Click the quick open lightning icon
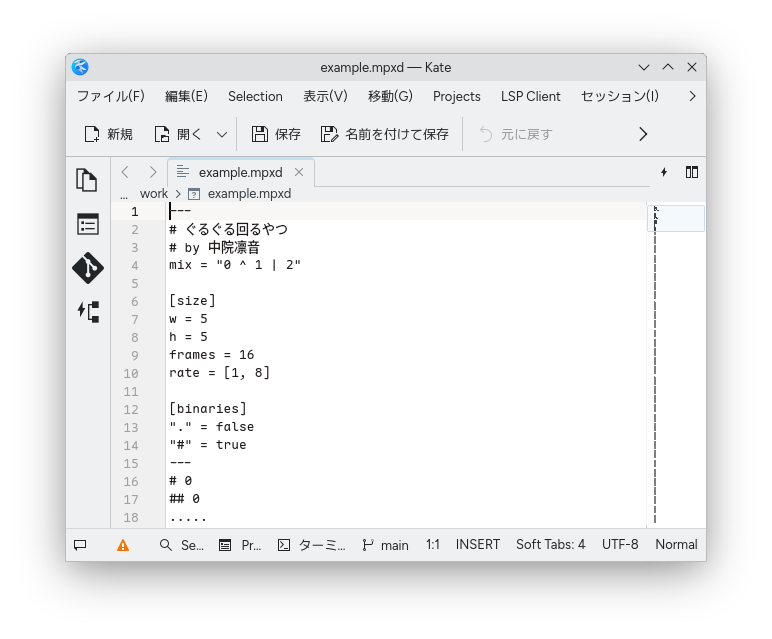 click(x=664, y=172)
